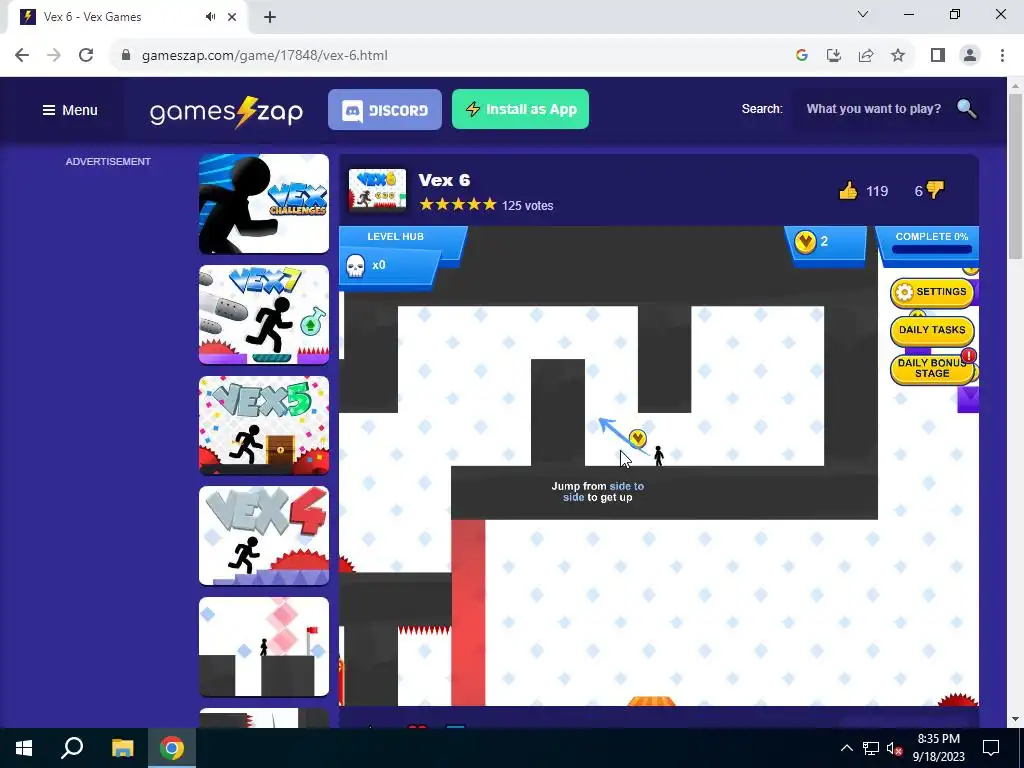
Task: Open the game SETTINGS button
Action: tap(932, 292)
